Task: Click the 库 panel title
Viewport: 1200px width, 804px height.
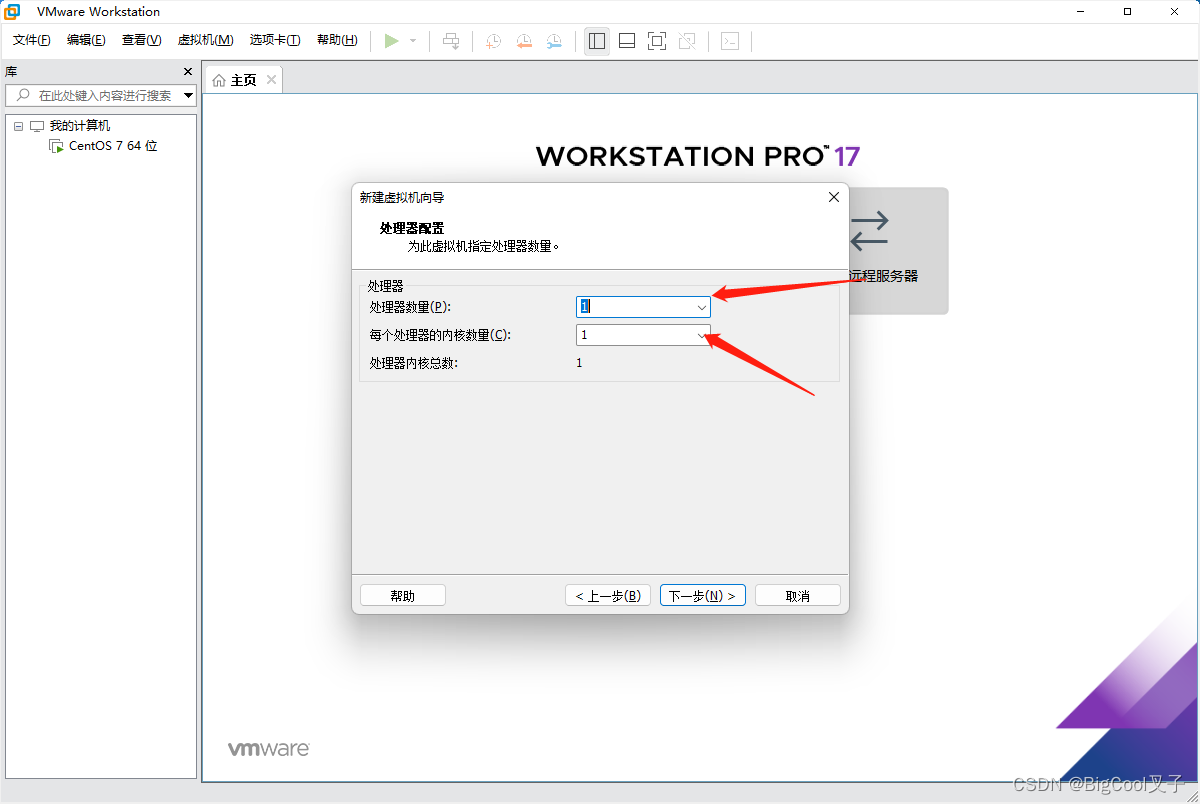Action: [x=10, y=72]
